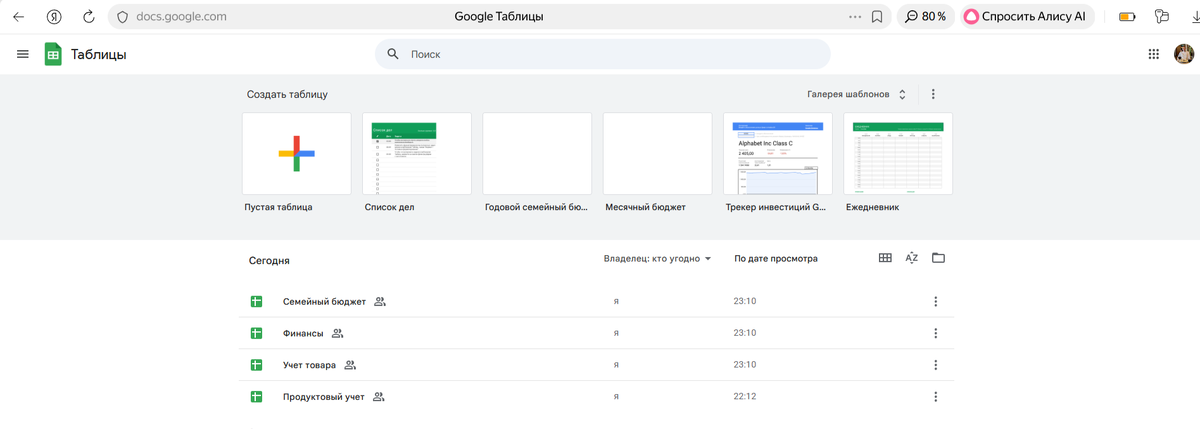
Task: Open the account profile avatar
Action: click(1183, 54)
